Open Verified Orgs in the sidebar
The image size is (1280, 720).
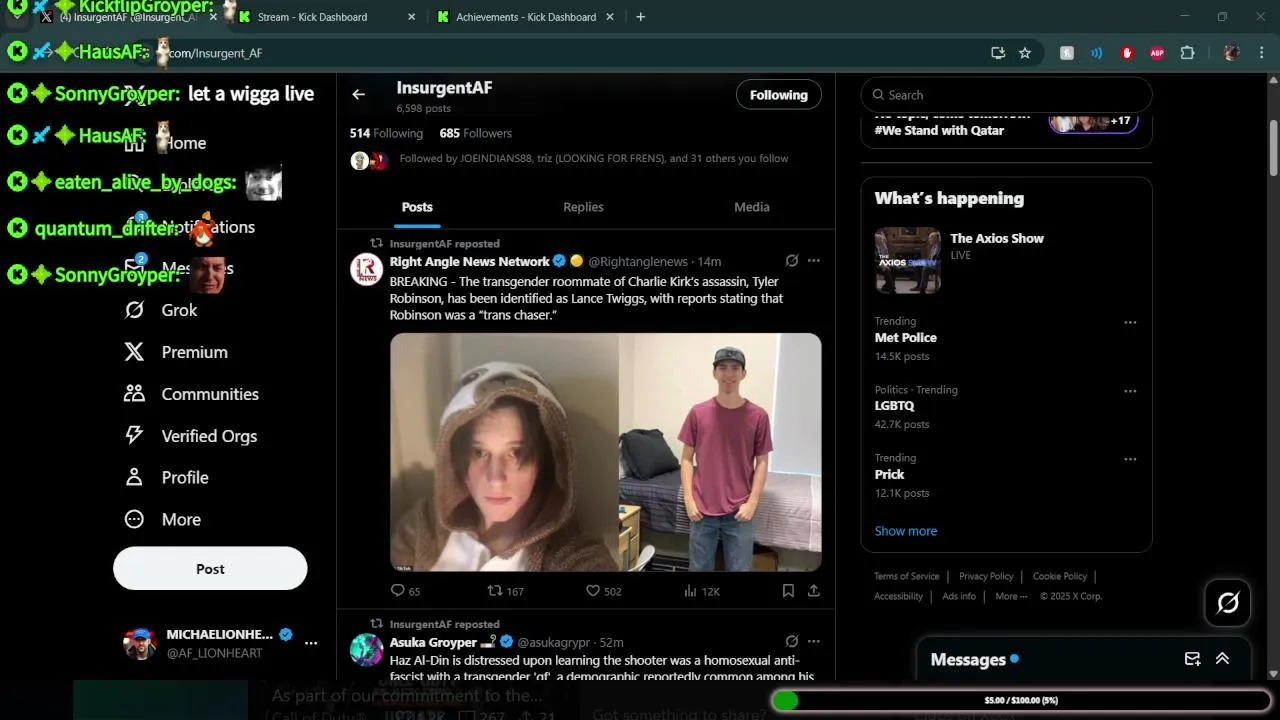click(x=190, y=436)
